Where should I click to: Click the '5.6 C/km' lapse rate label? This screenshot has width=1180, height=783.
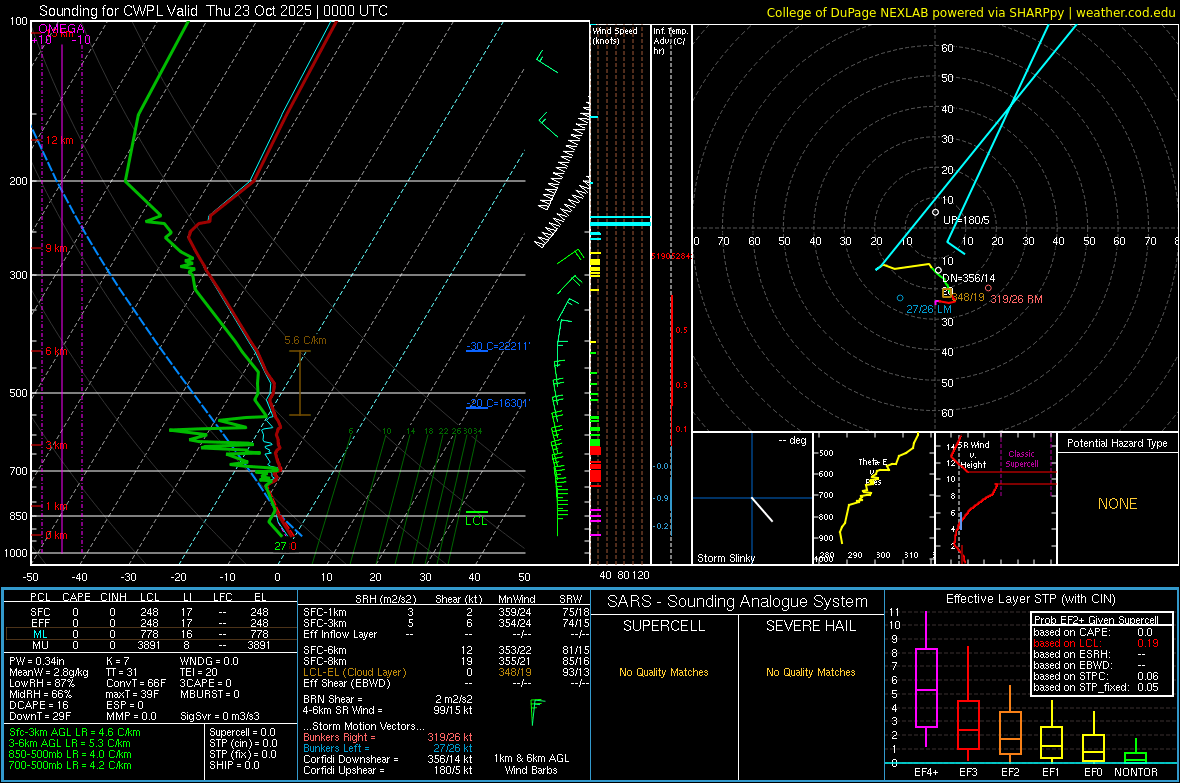coord(305,340)
